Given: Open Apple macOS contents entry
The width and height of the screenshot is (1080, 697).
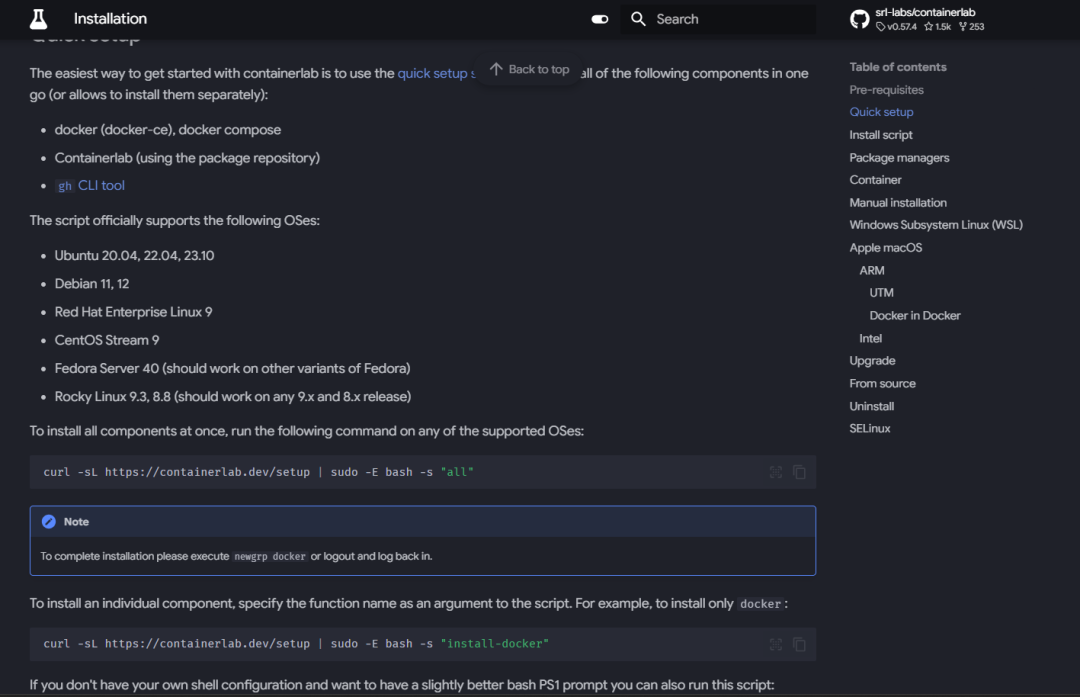Looking at the screenshot, I should click(885, 248).
